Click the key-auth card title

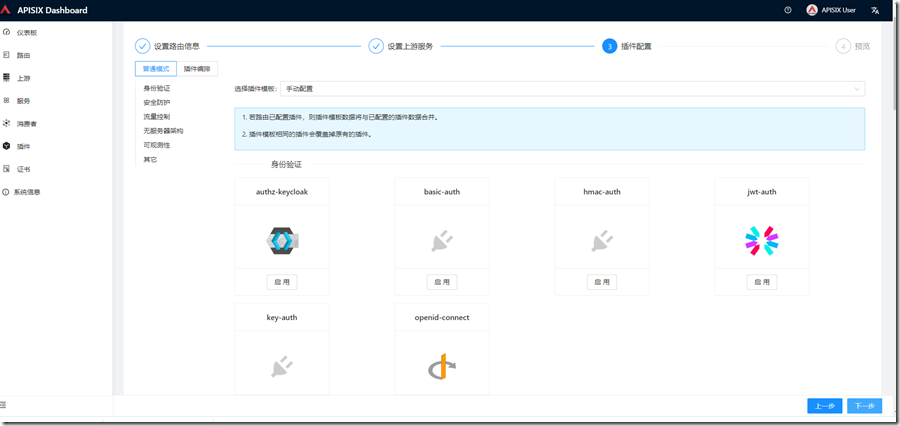282,317
